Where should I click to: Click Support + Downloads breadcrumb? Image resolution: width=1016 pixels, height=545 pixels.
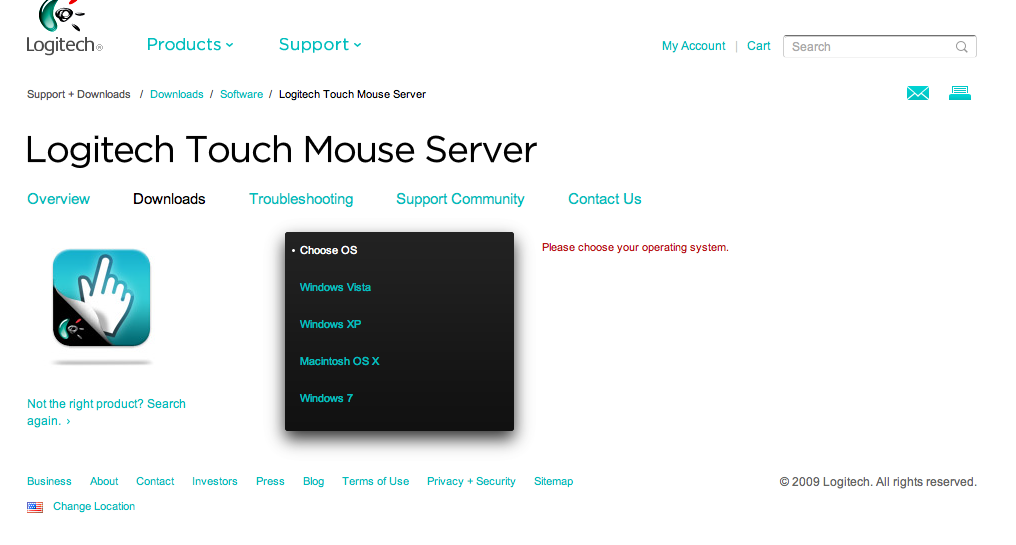tap(78, 94)
